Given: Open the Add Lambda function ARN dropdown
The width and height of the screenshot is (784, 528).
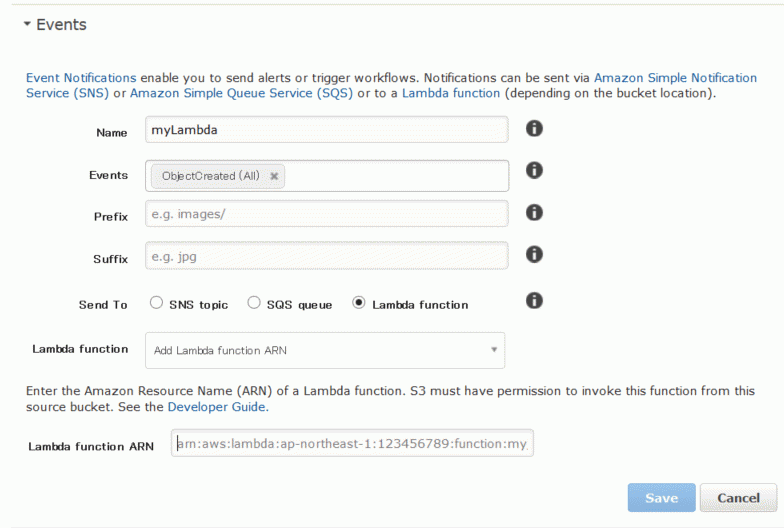Looking at the screenshot, I should pos(325,350).
